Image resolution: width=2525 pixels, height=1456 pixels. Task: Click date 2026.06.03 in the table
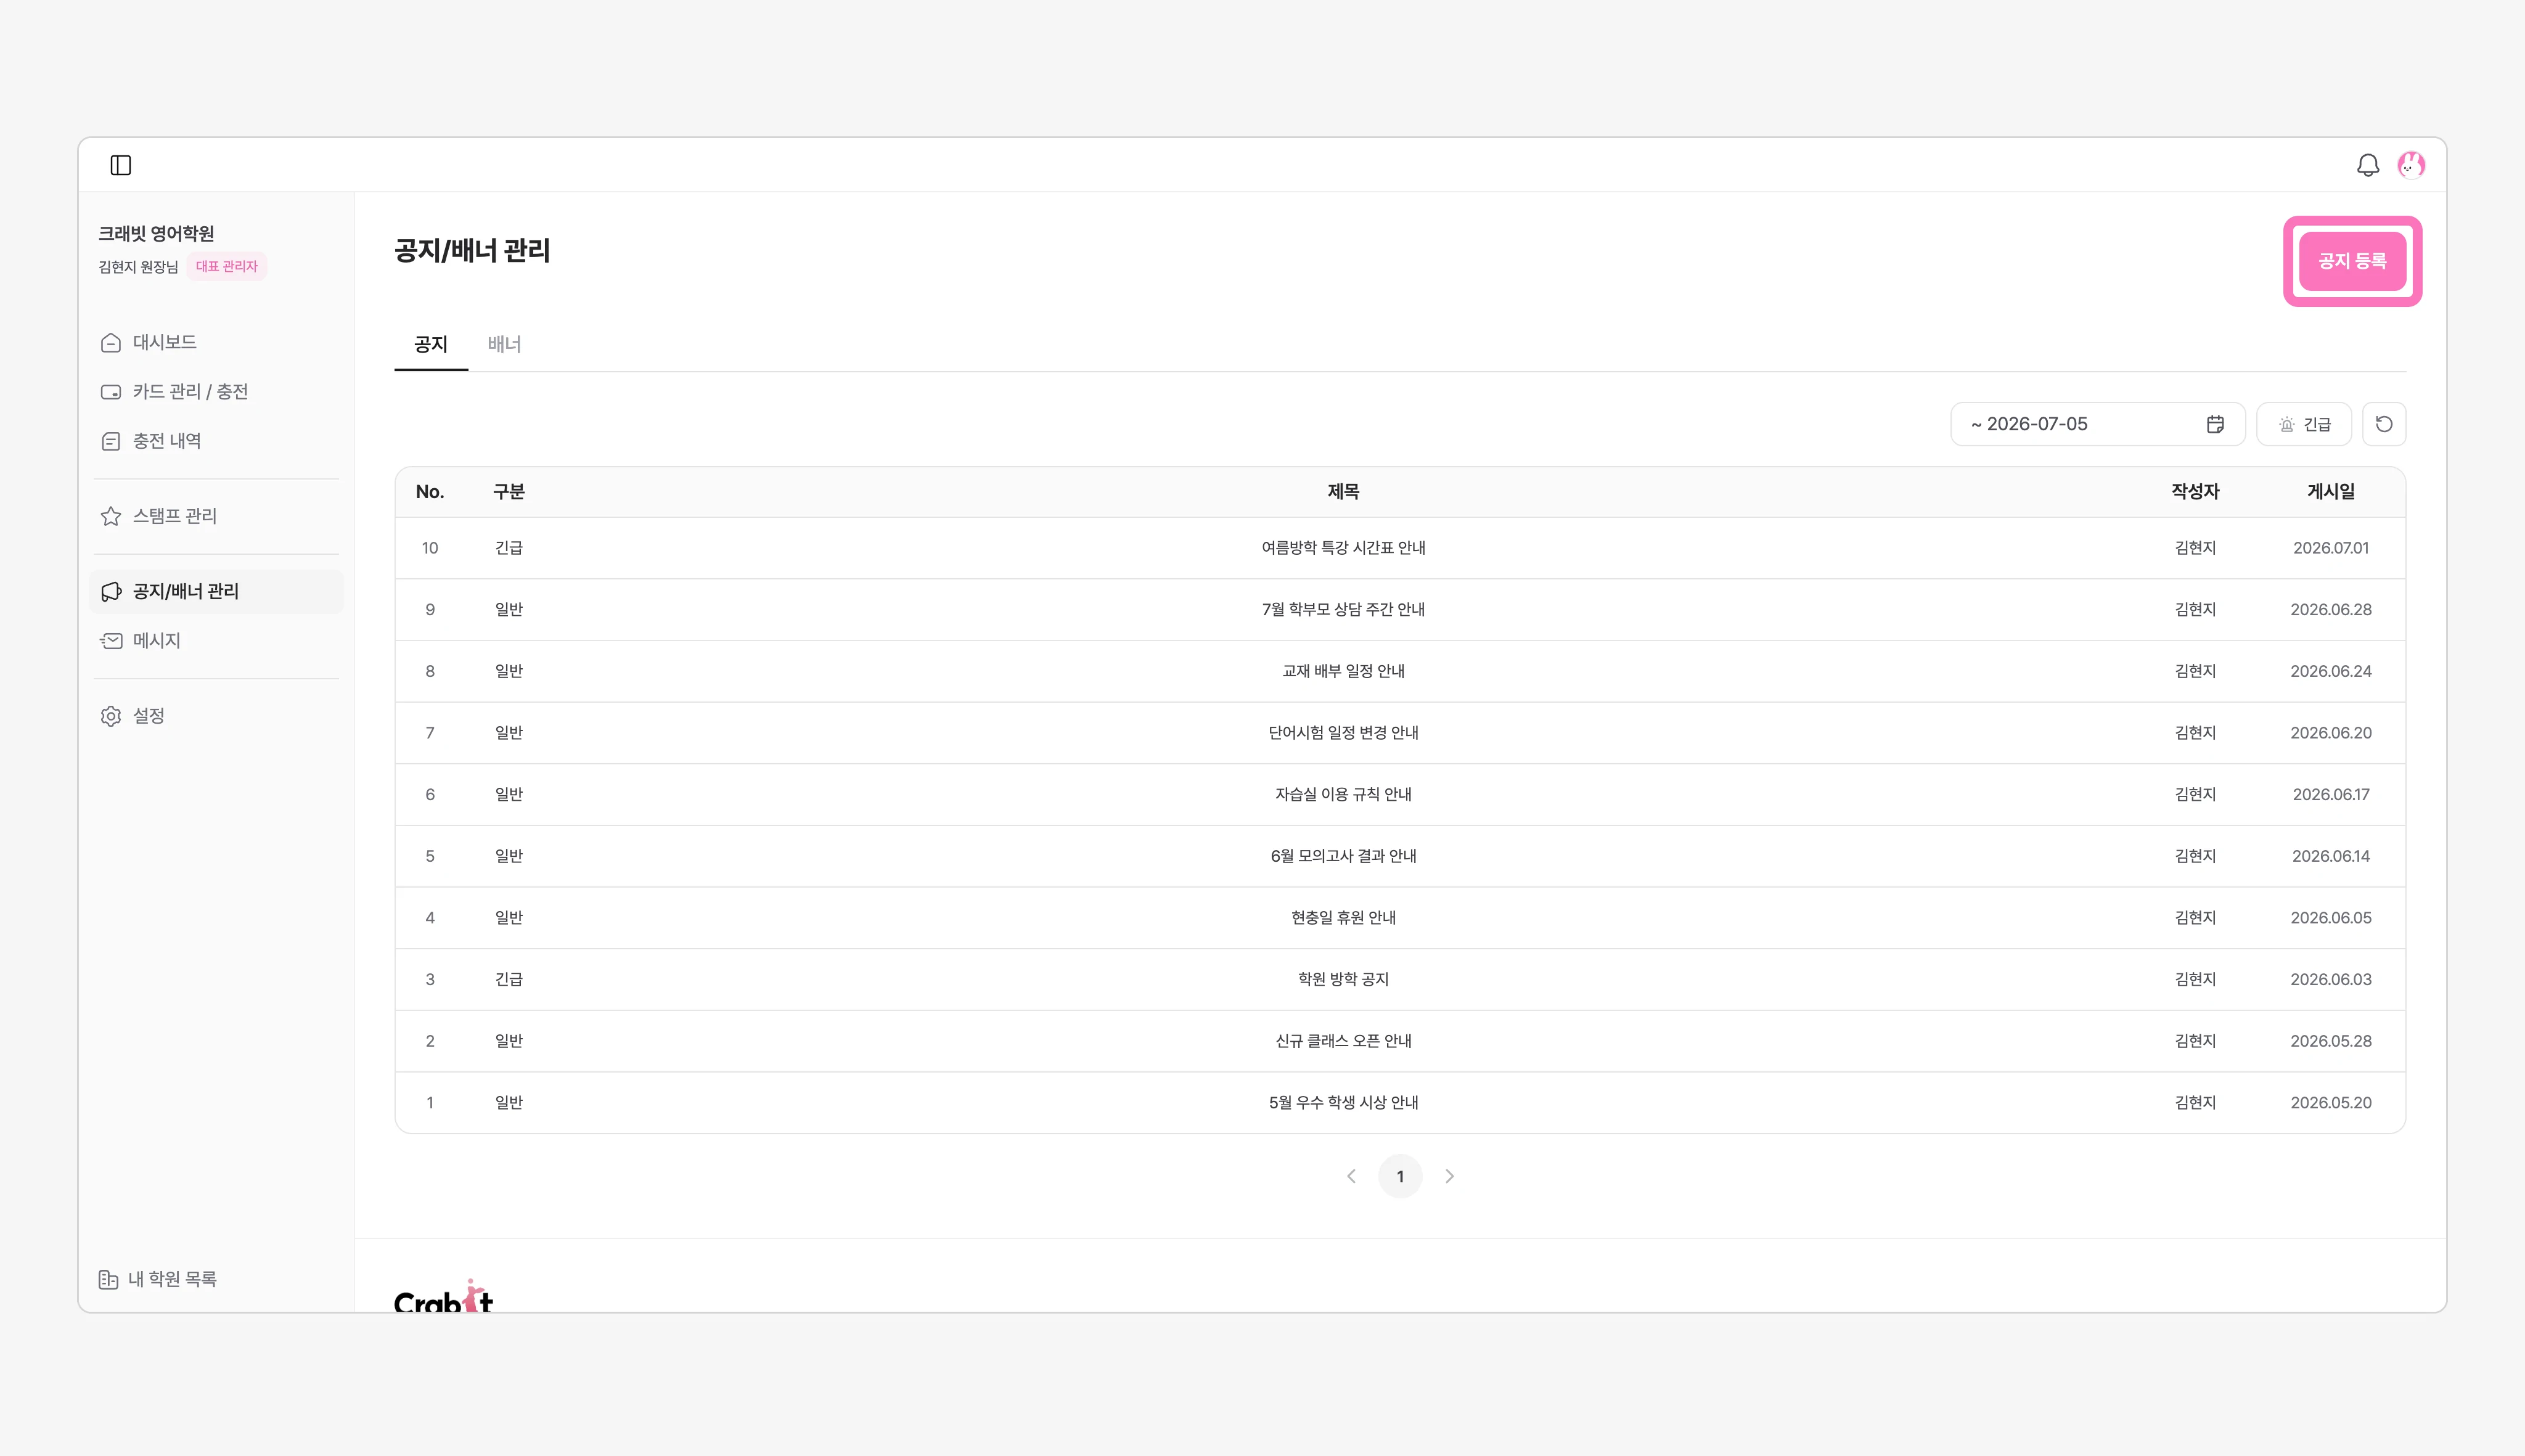(2331, 980)
